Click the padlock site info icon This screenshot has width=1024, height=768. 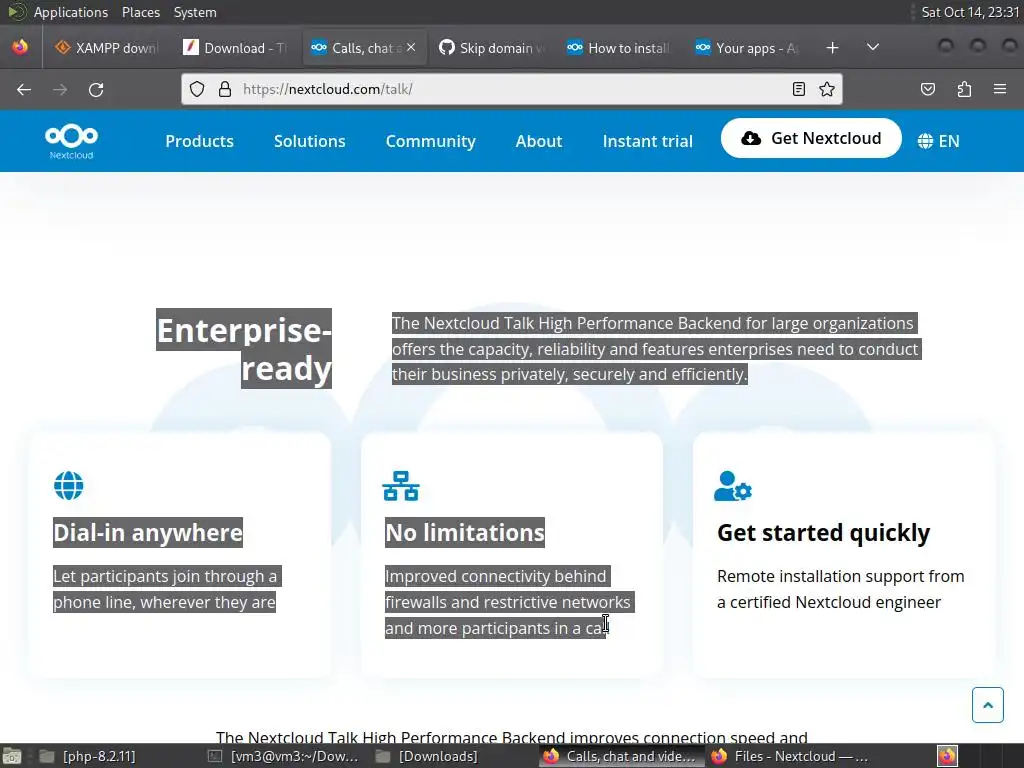pos(225,89)
